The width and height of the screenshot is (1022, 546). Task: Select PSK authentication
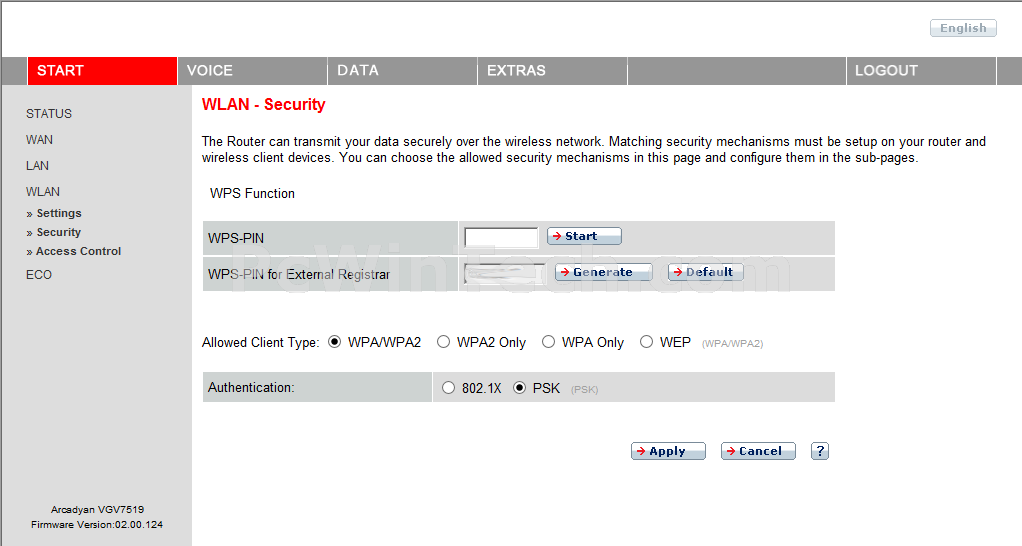point(519,388)
